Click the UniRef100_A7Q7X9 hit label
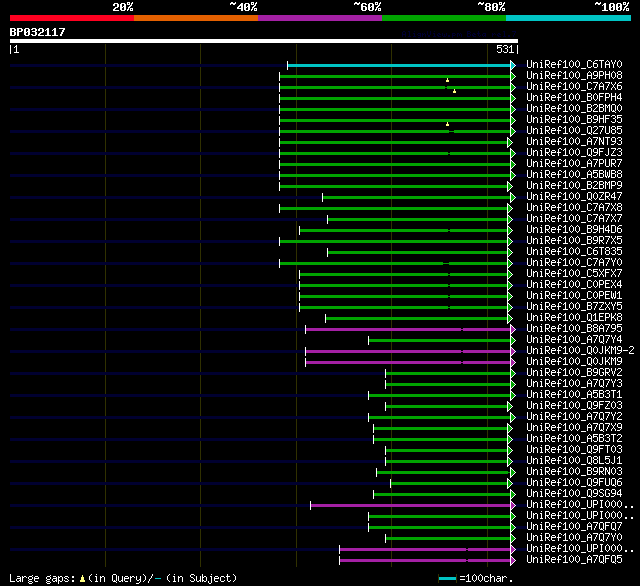This screenshot has height=586, width=640. pos(574,428)
